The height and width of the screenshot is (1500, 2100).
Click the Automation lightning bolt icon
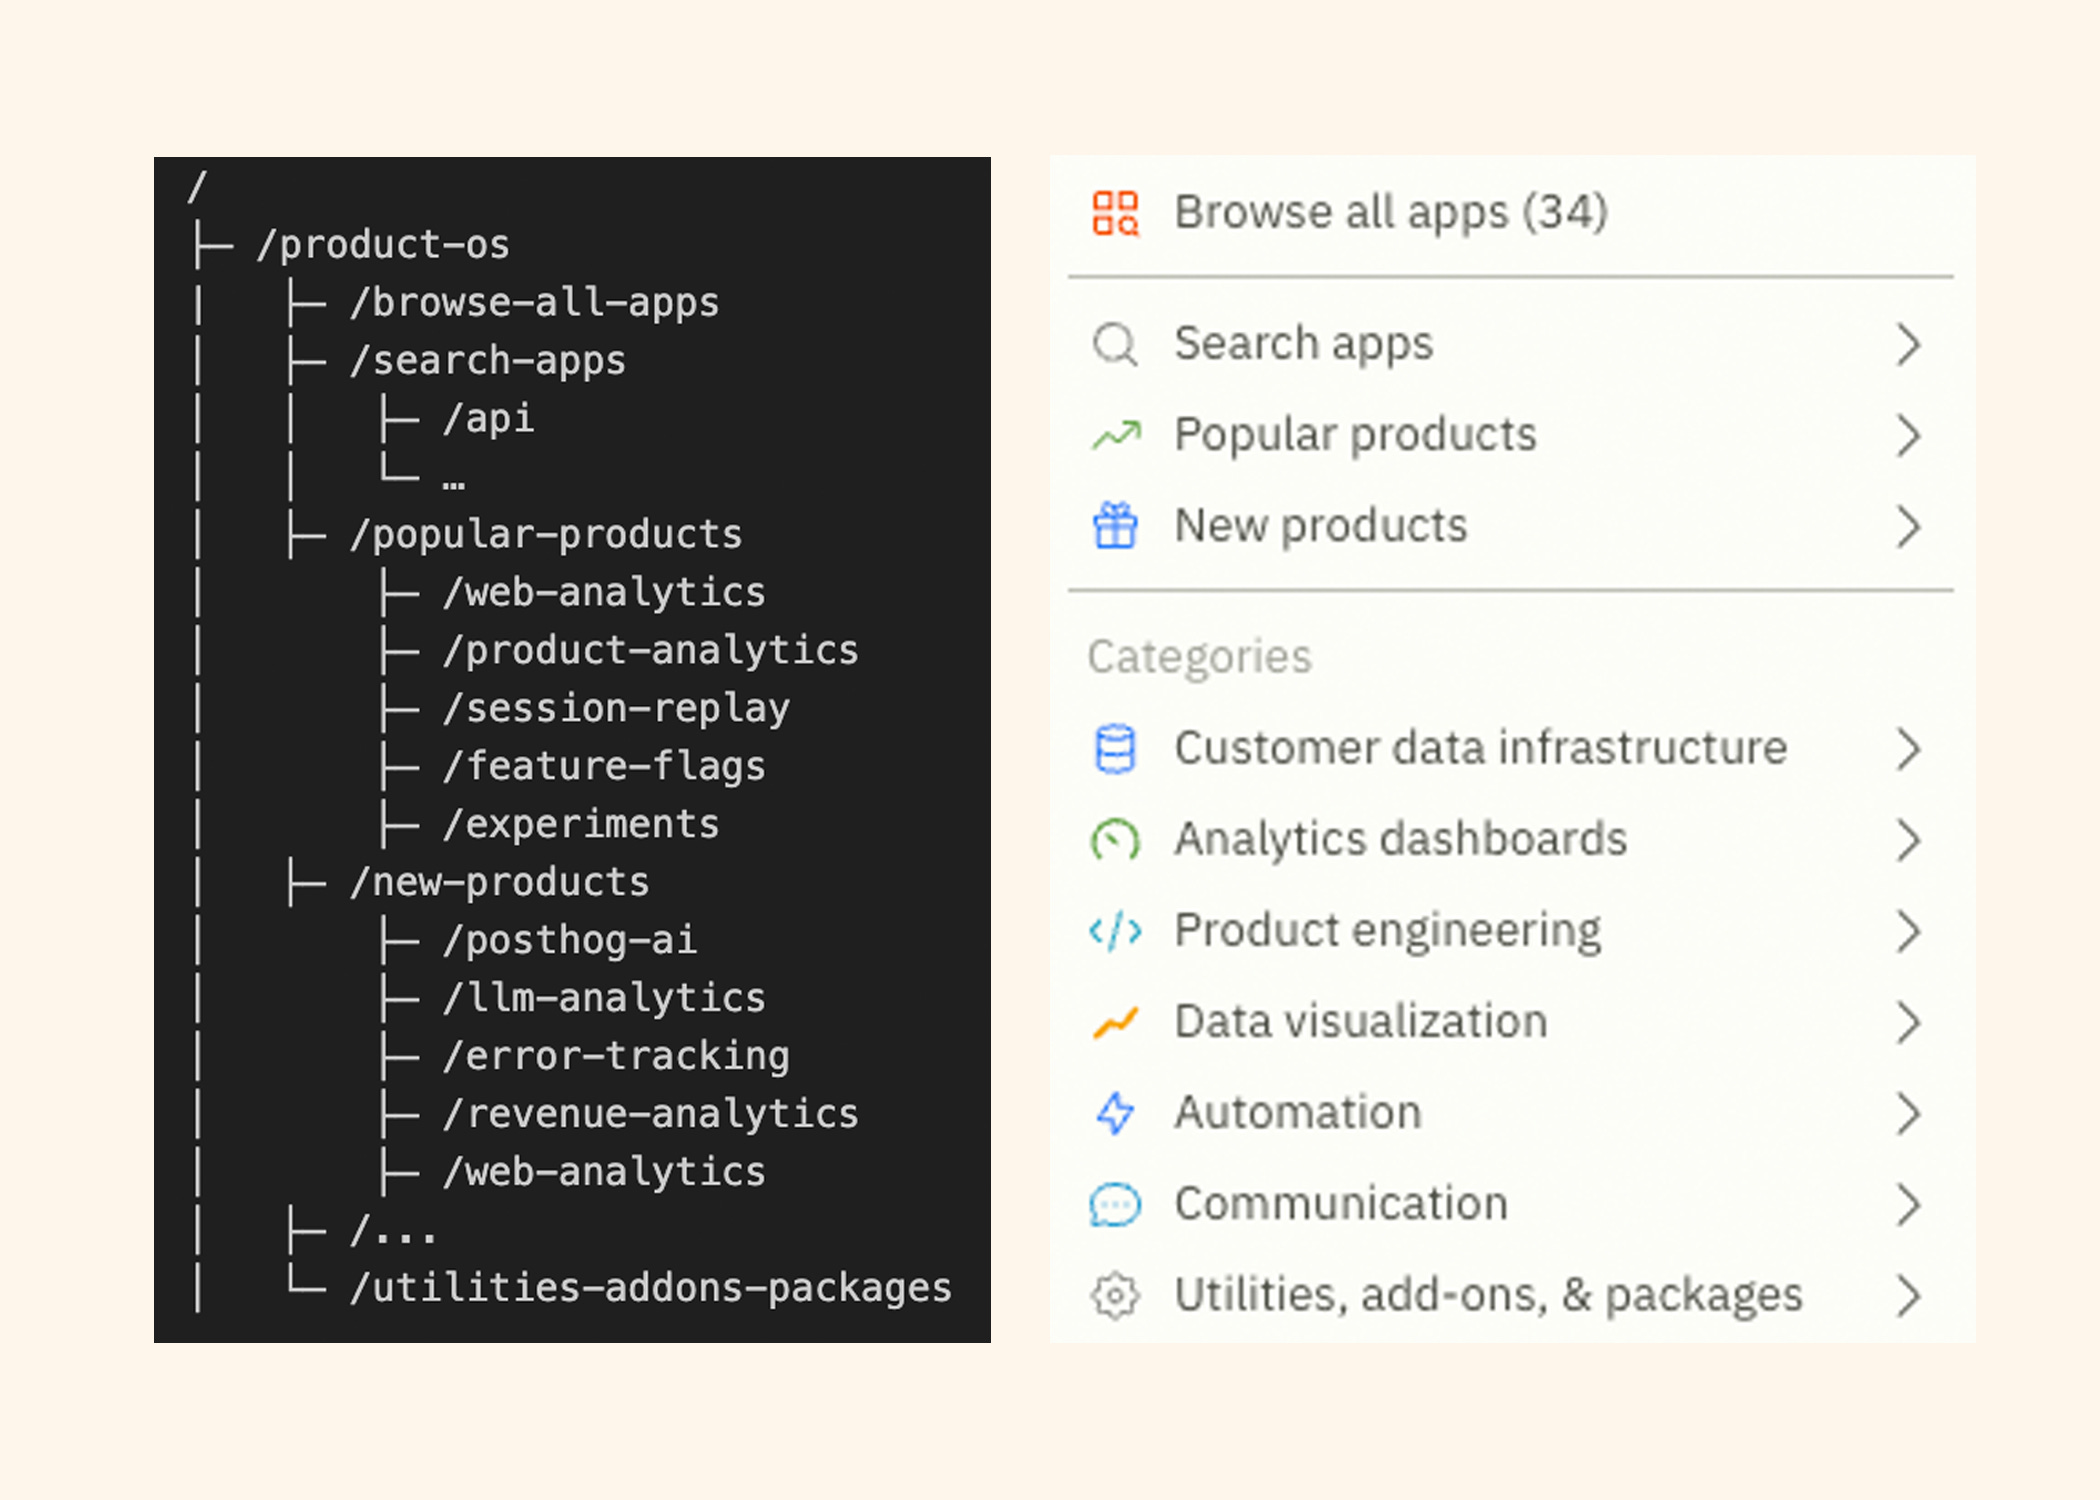pos(1115,1113)
